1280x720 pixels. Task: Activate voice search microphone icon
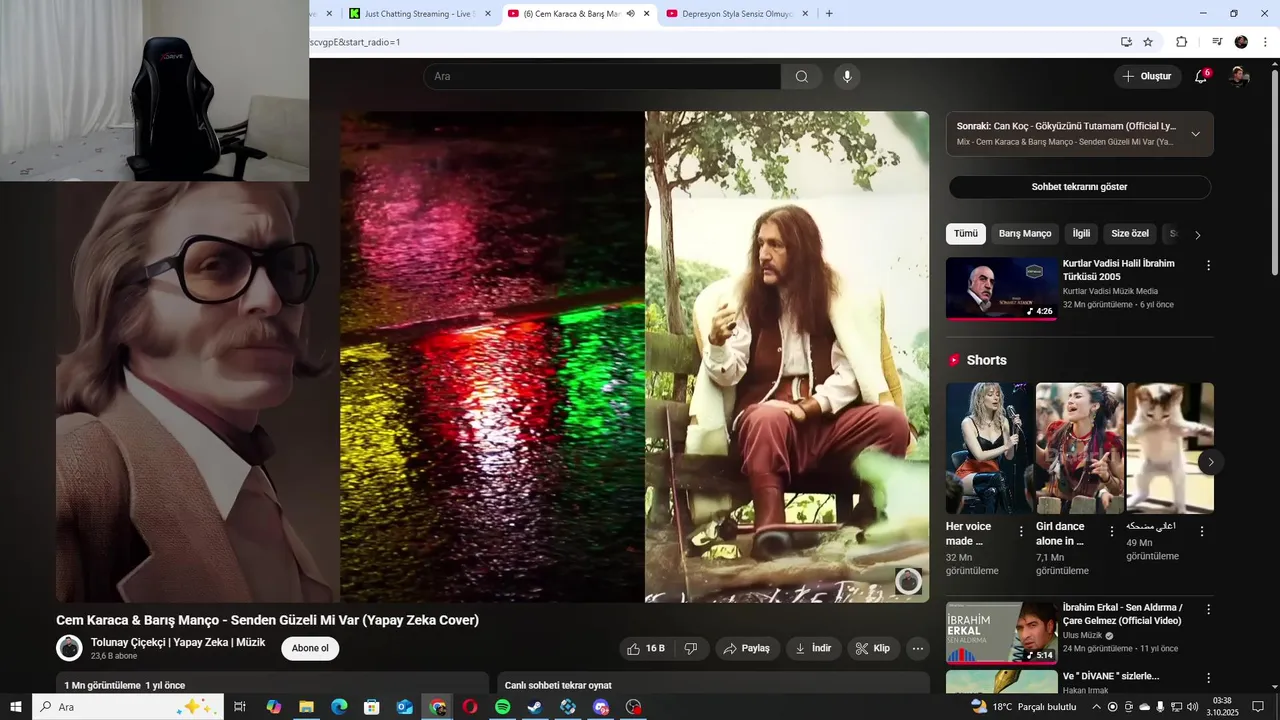(x=847, y=77)
